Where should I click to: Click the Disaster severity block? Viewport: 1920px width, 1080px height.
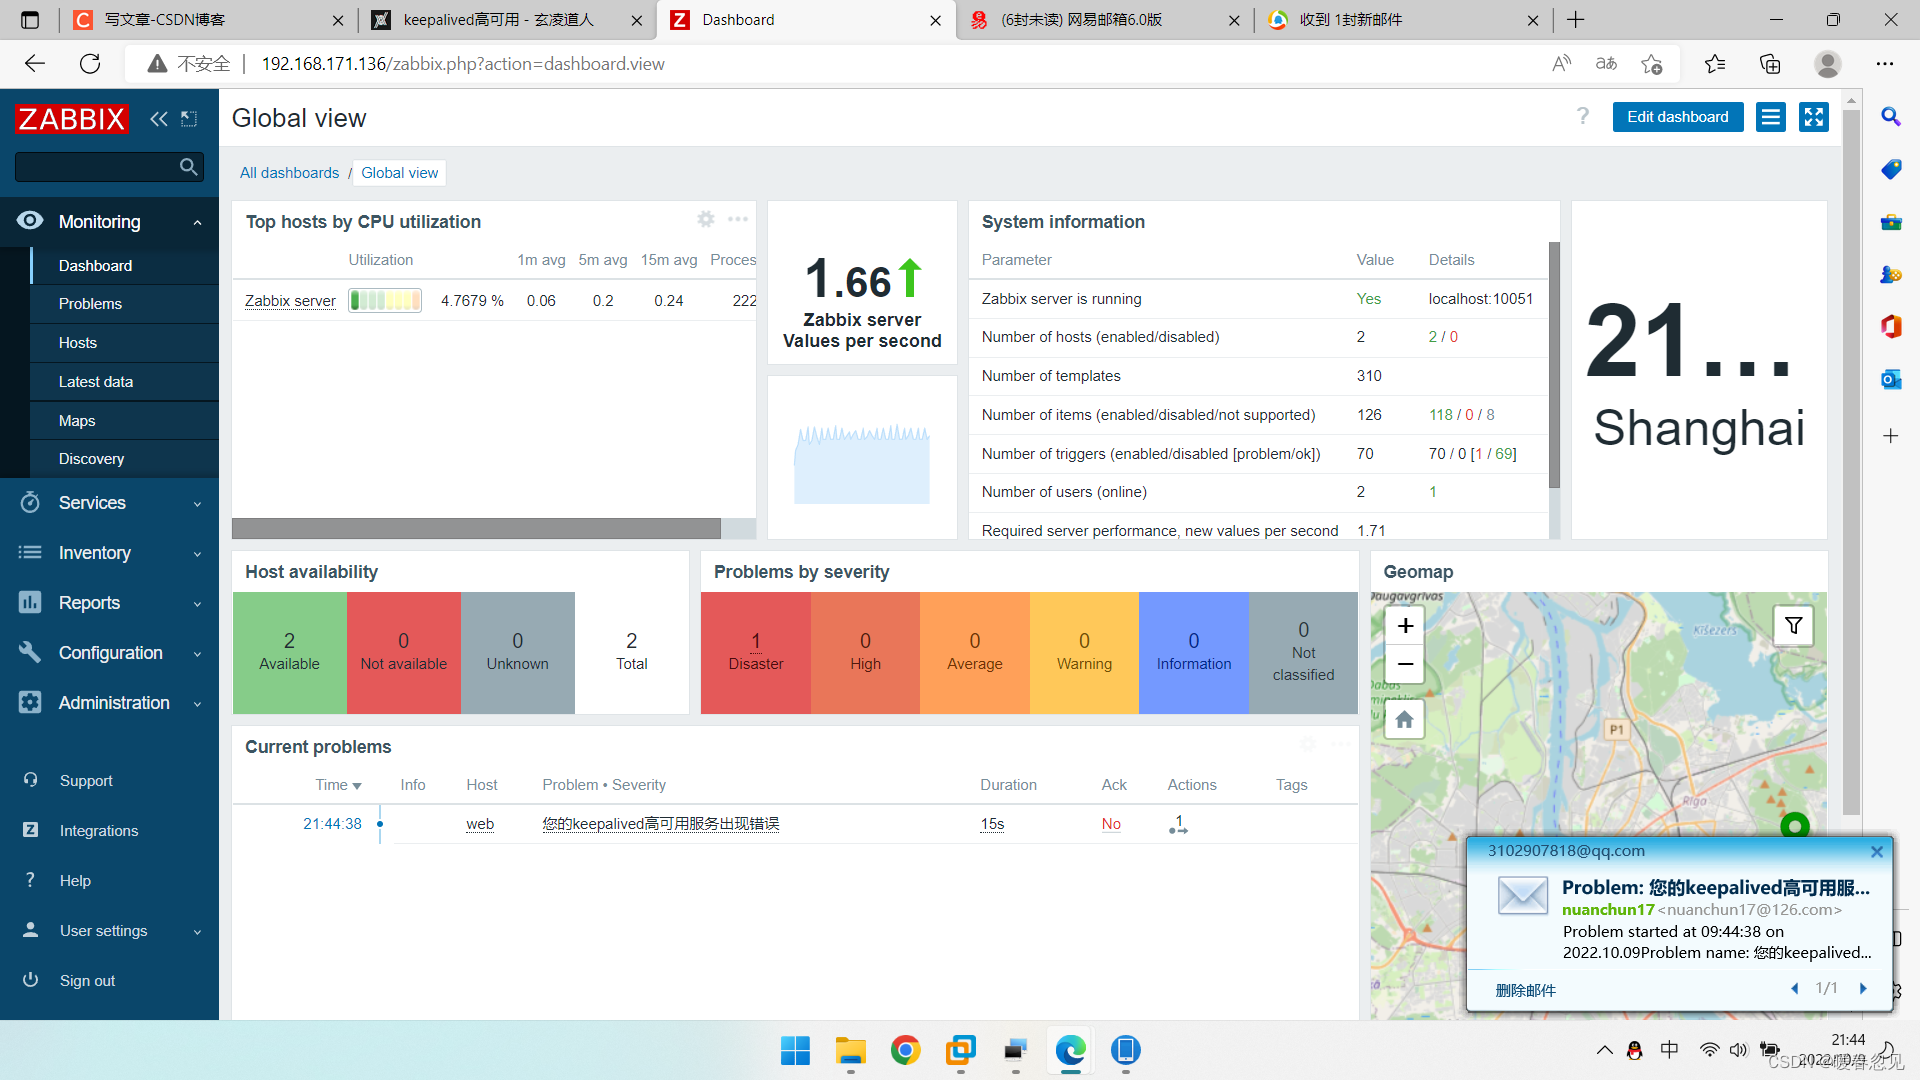(755, 653)
